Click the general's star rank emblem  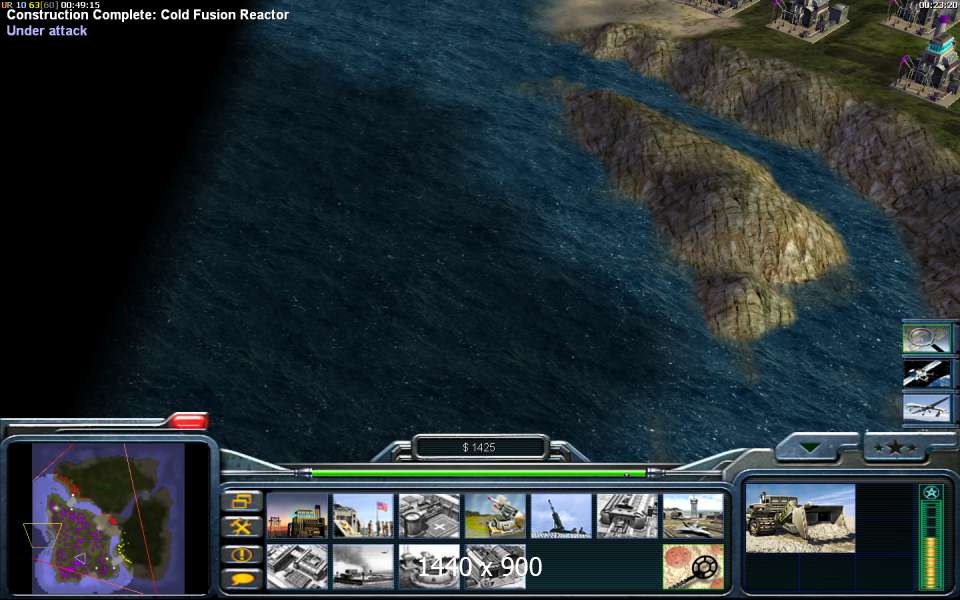pos(931,493)
